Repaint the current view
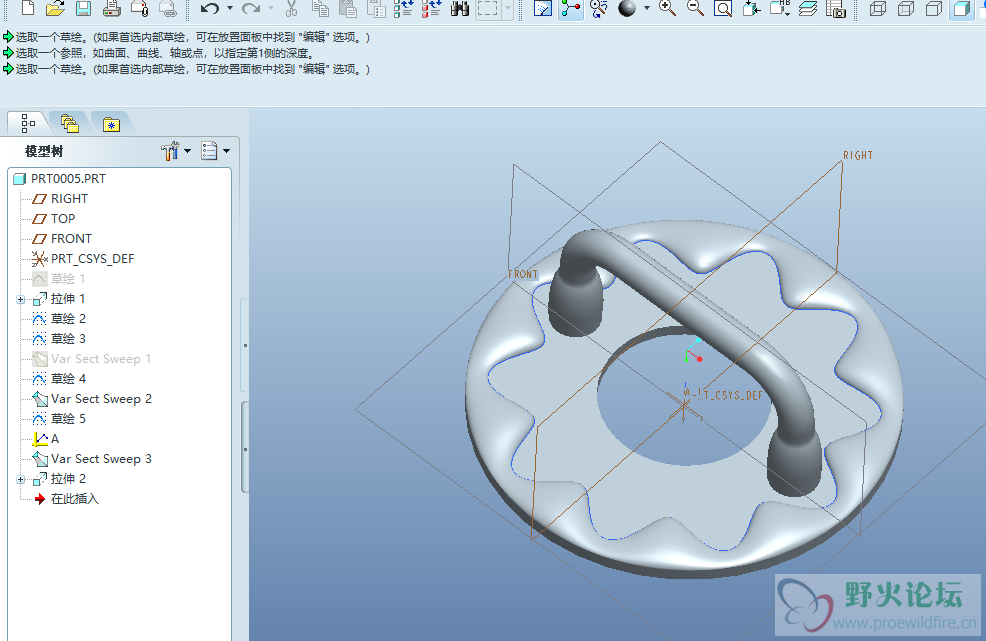The height and width of the screenshot is (641, 986). (542, 8)
